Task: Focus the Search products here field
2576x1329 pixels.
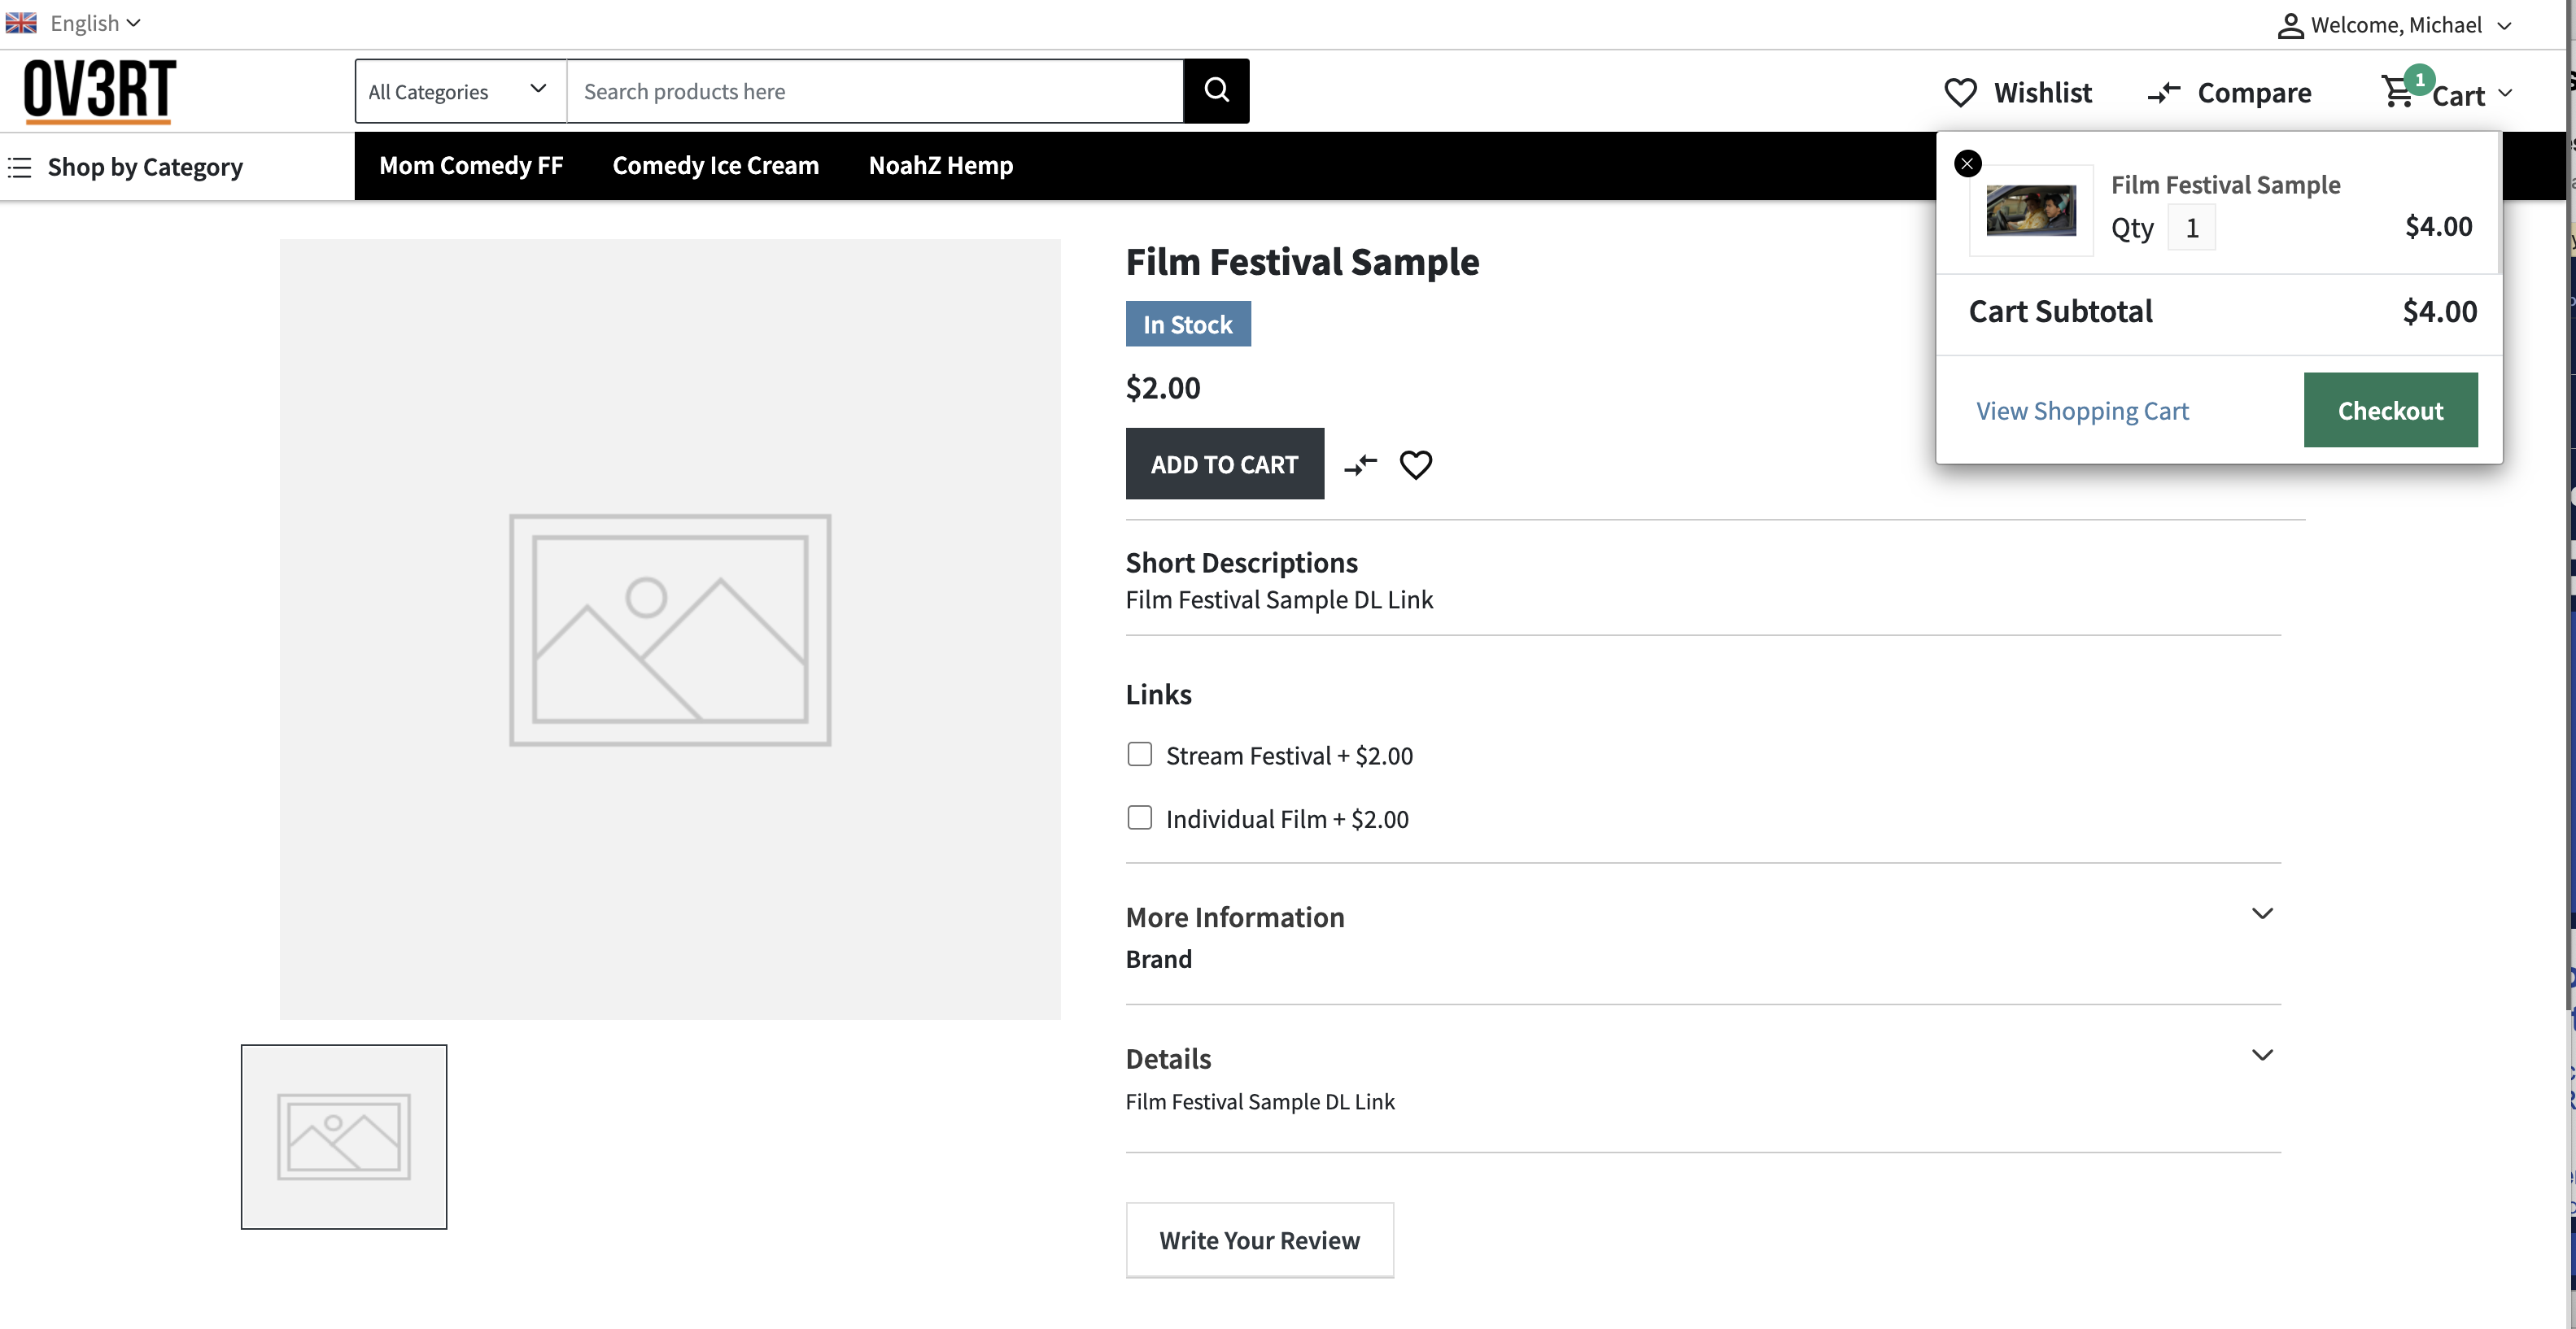Action: click(x=875, y=91)
